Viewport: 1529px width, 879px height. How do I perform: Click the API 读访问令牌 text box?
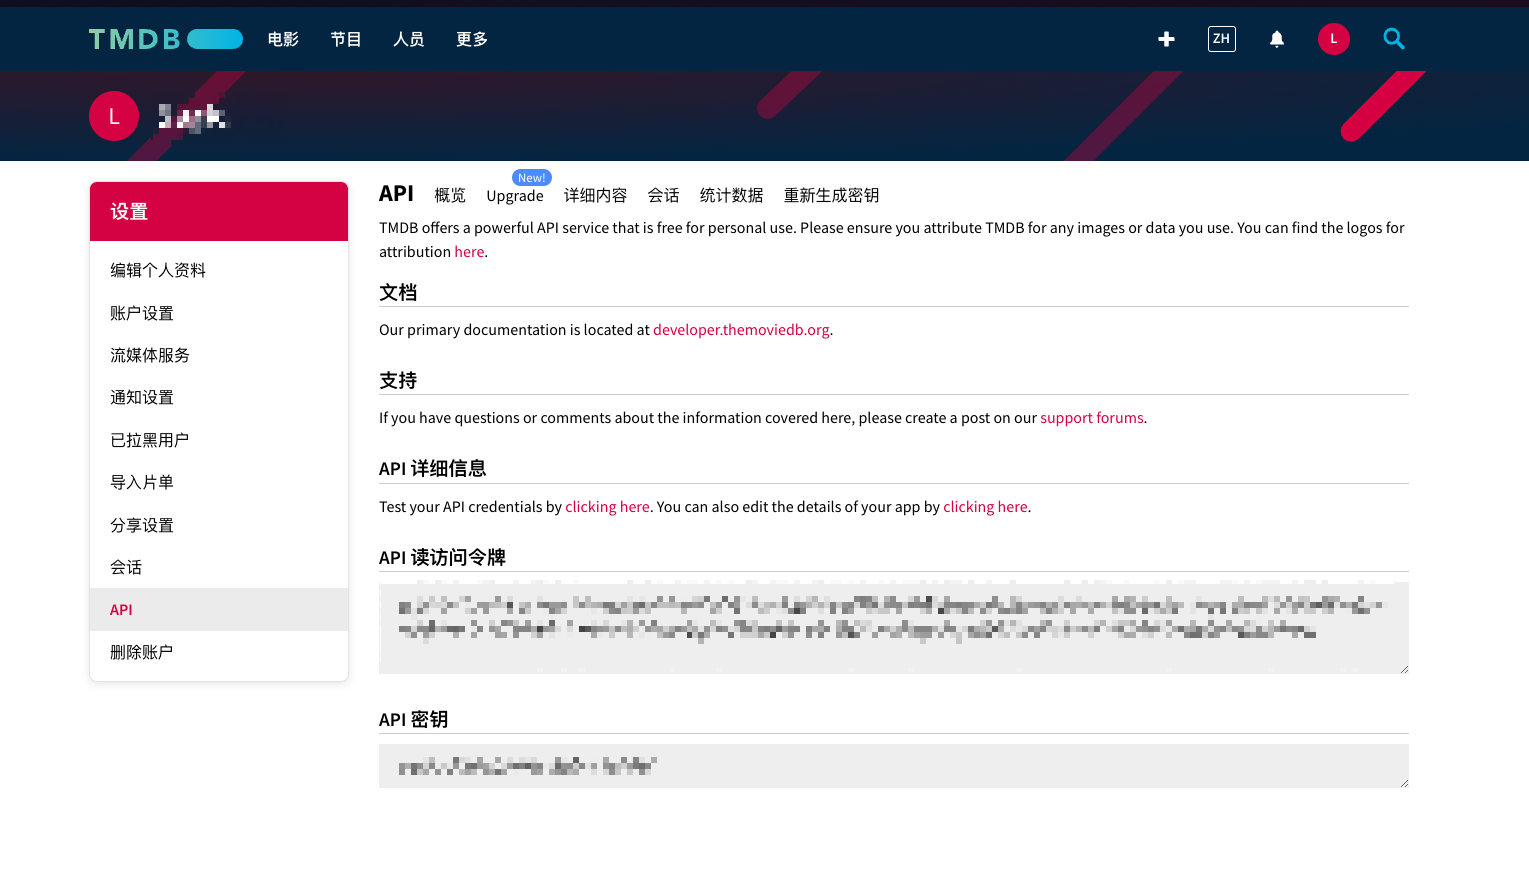pos(894,628)
